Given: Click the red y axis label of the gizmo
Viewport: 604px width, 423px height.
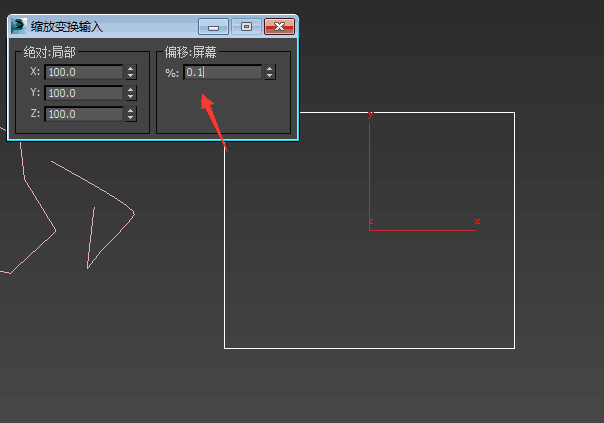Looking at the screenshot, I should tap(371, 115).
